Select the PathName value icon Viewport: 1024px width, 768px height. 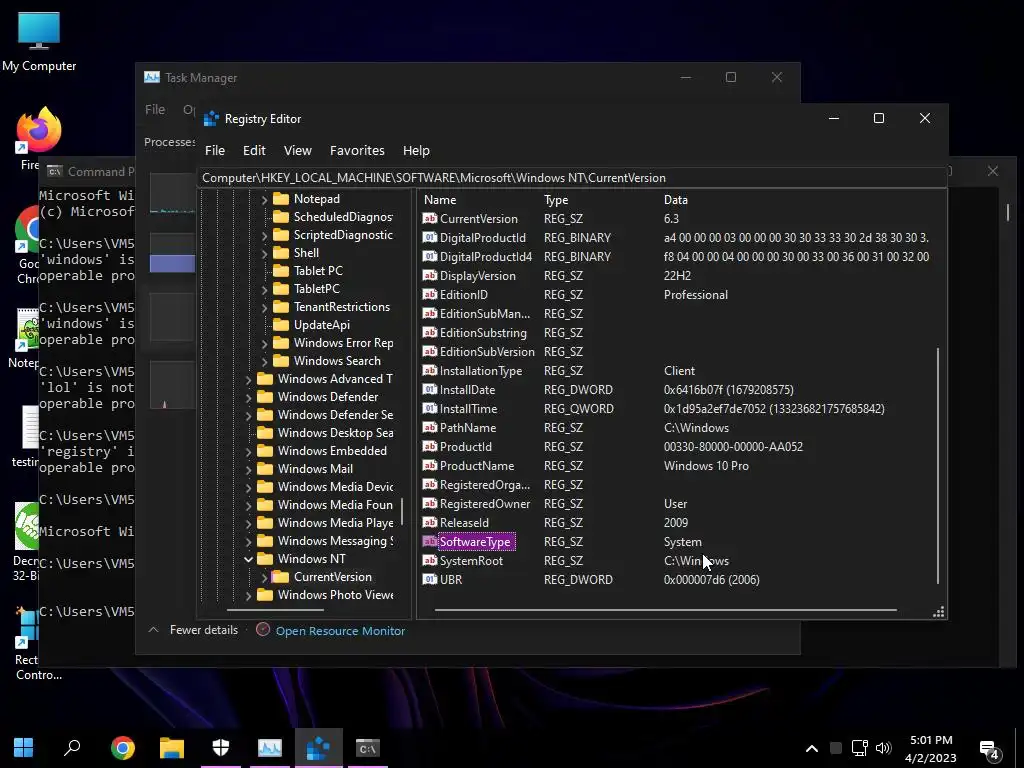[x=430, y=427]
